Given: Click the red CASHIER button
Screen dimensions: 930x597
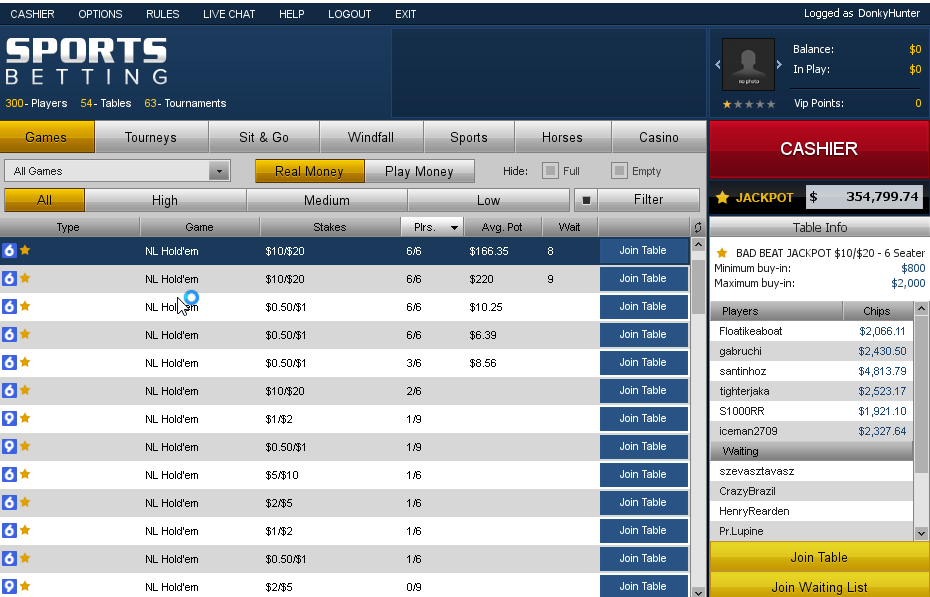Looking at the screenshot, I should 819,149.
